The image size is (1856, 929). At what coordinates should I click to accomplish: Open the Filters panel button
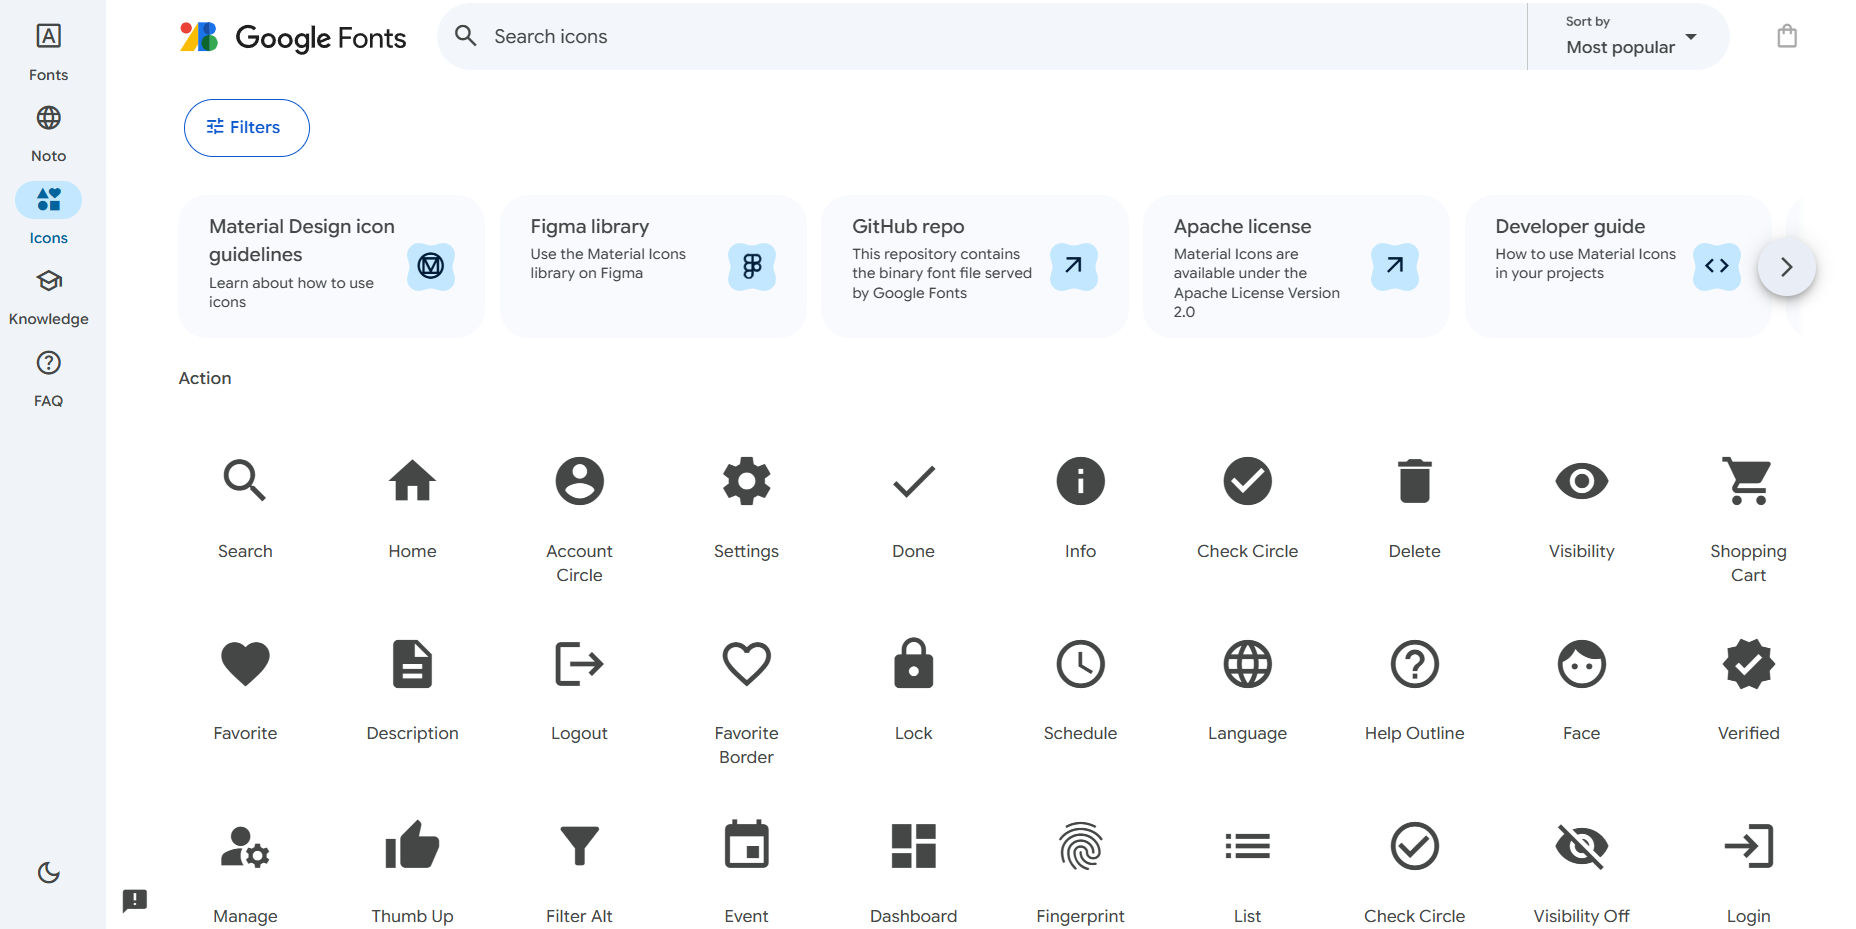click(x=246, y=128)
